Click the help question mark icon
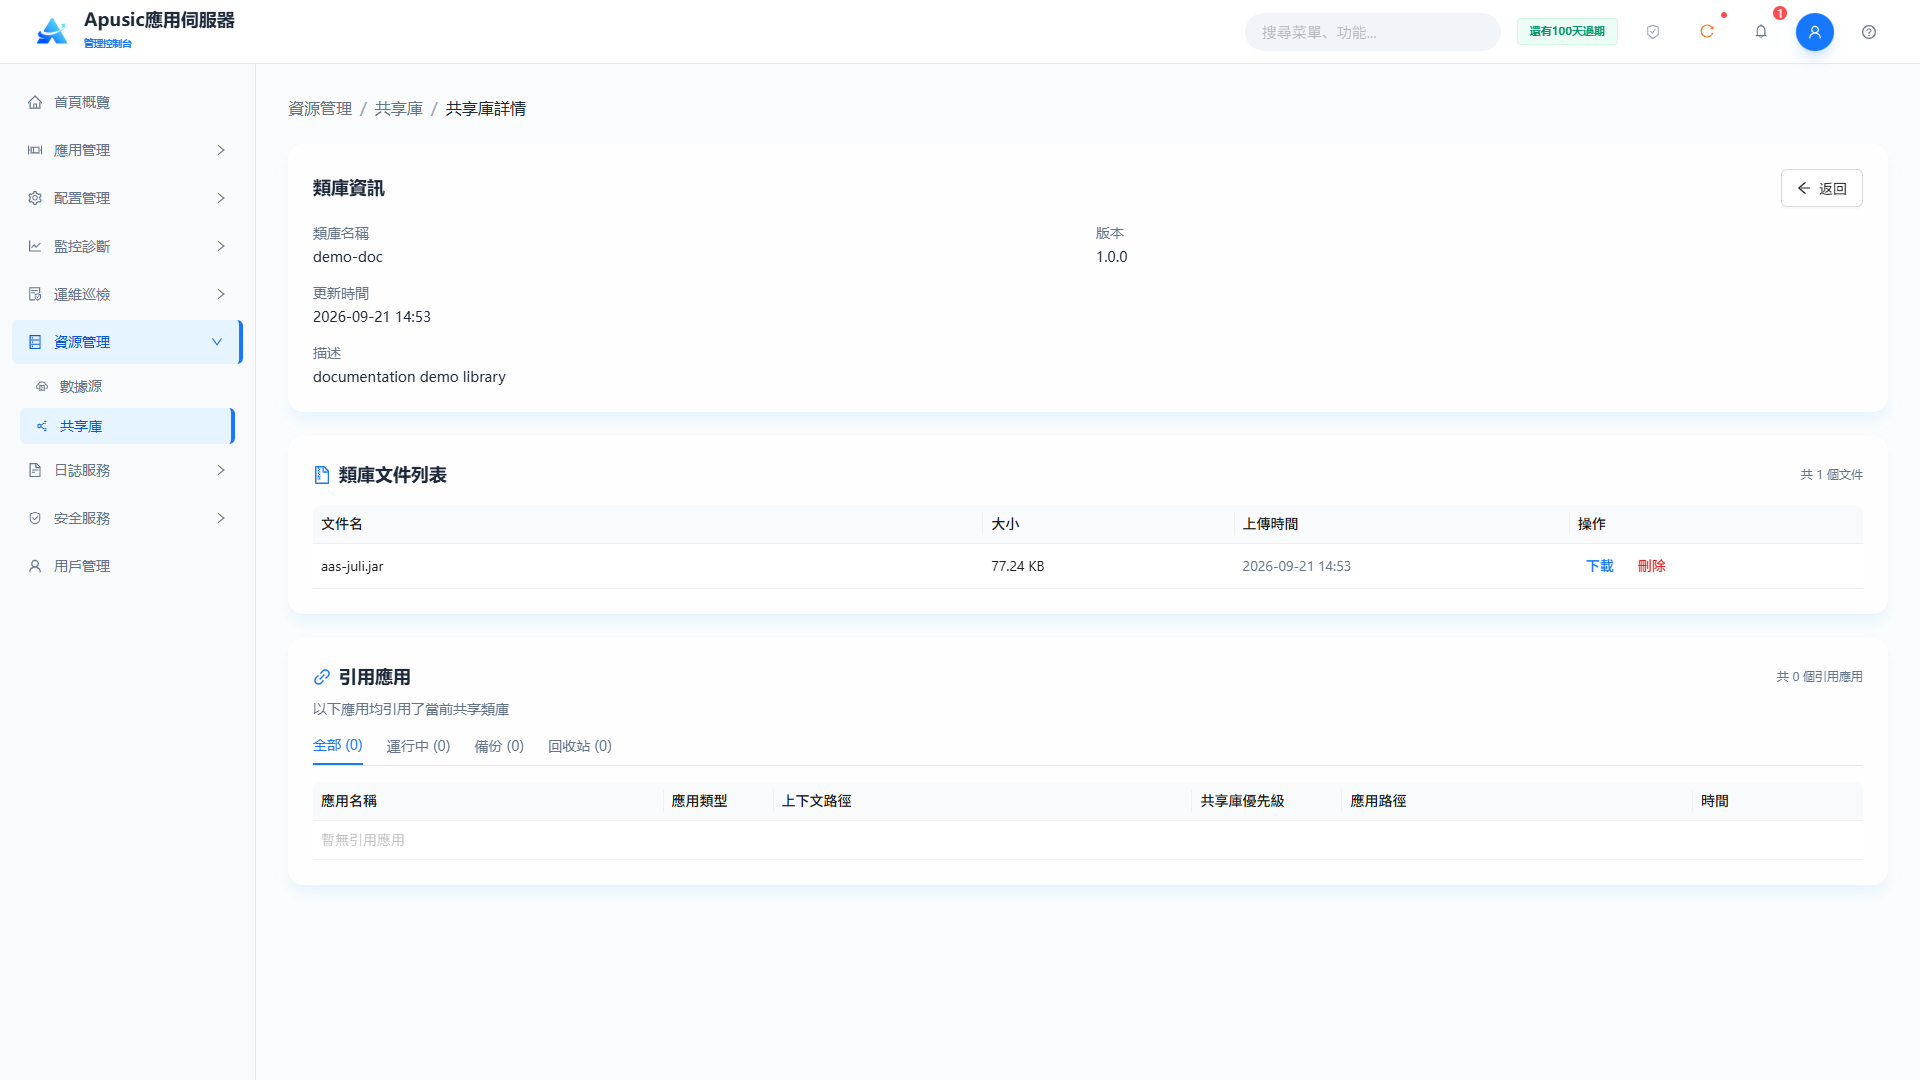Viewport: 1920px width, 1080px height. pyautogui.click(x=1869, y=32)
